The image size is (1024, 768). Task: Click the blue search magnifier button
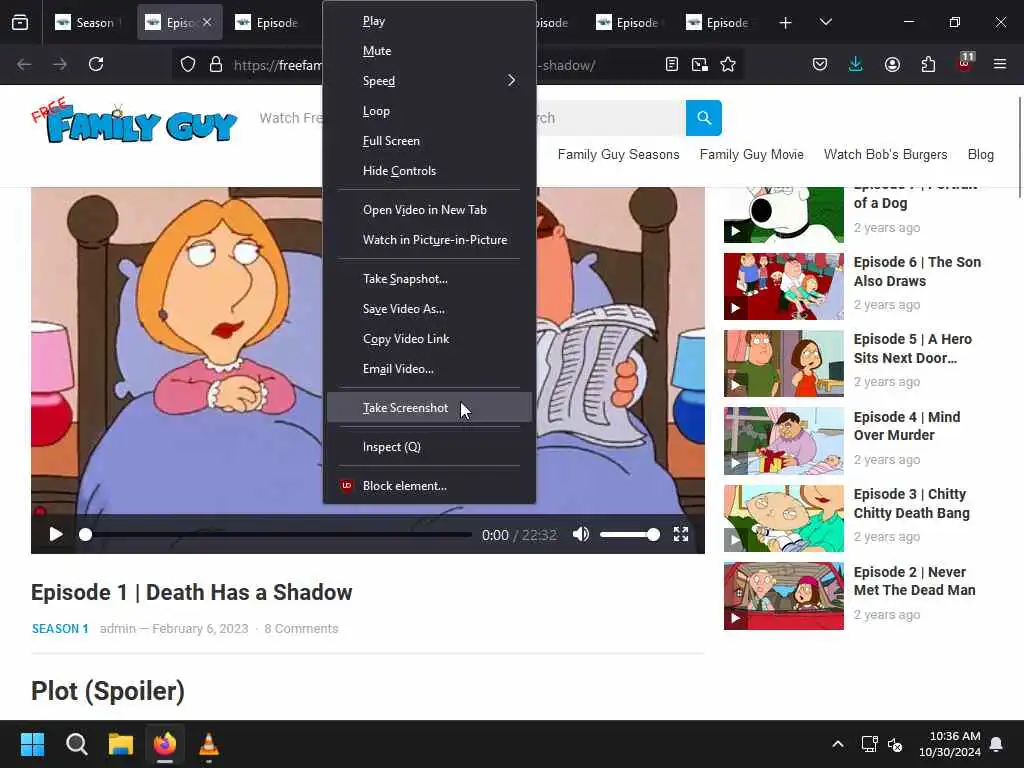point(703,118)
